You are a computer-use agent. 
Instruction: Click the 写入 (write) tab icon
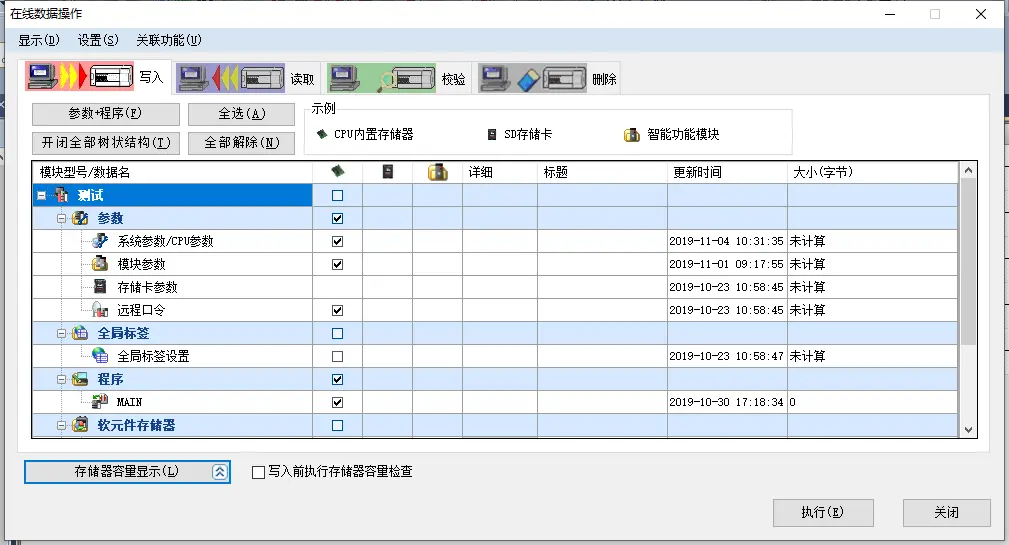pos(80,77)
